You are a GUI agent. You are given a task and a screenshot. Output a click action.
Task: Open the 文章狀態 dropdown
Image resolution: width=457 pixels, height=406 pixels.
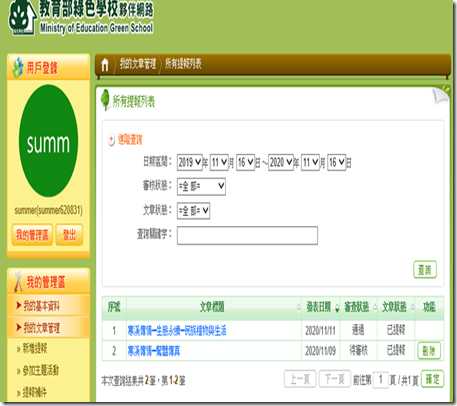pos(193,211)
